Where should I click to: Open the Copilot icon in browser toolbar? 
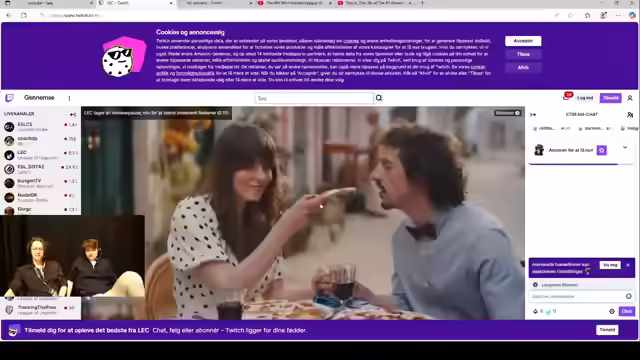632,16
